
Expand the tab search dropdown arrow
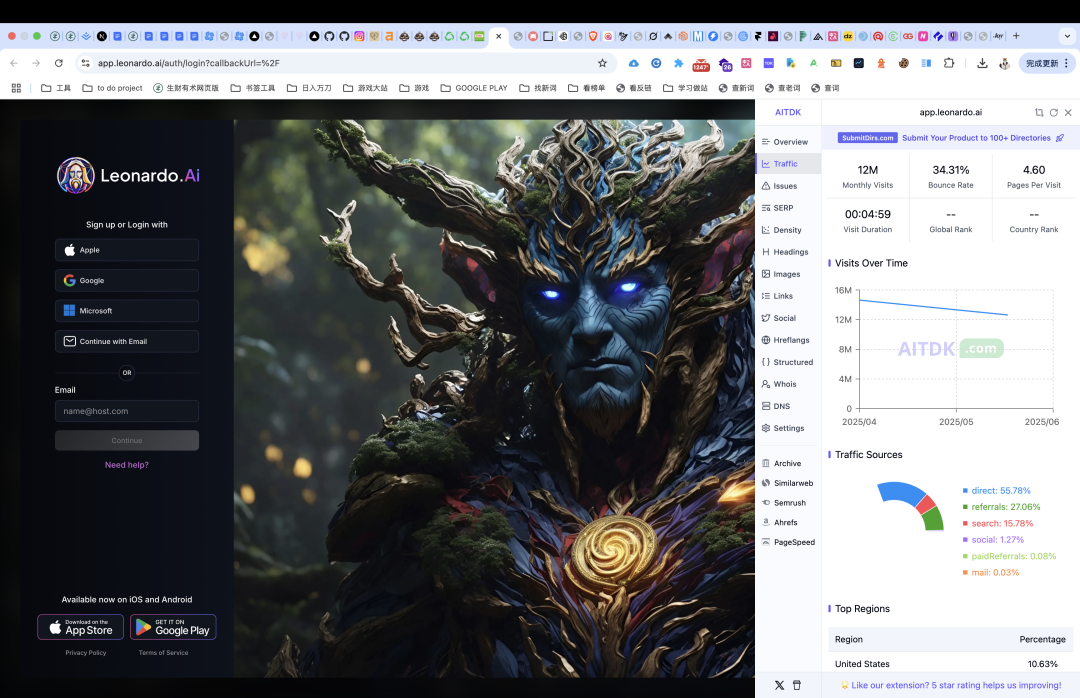click(1067, 36)
